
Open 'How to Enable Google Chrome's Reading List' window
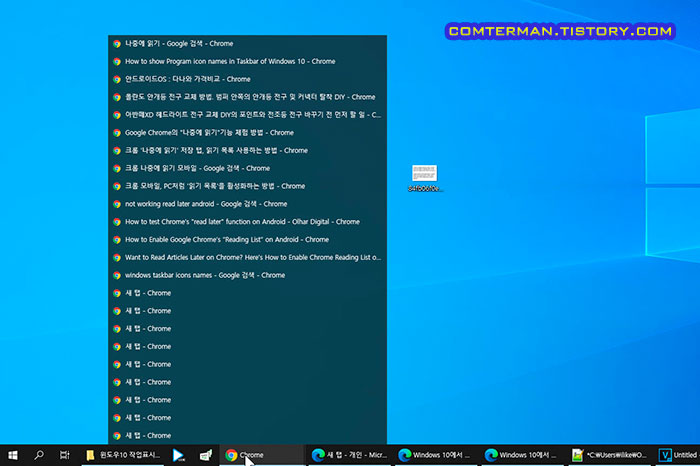(x=247, y=240)
